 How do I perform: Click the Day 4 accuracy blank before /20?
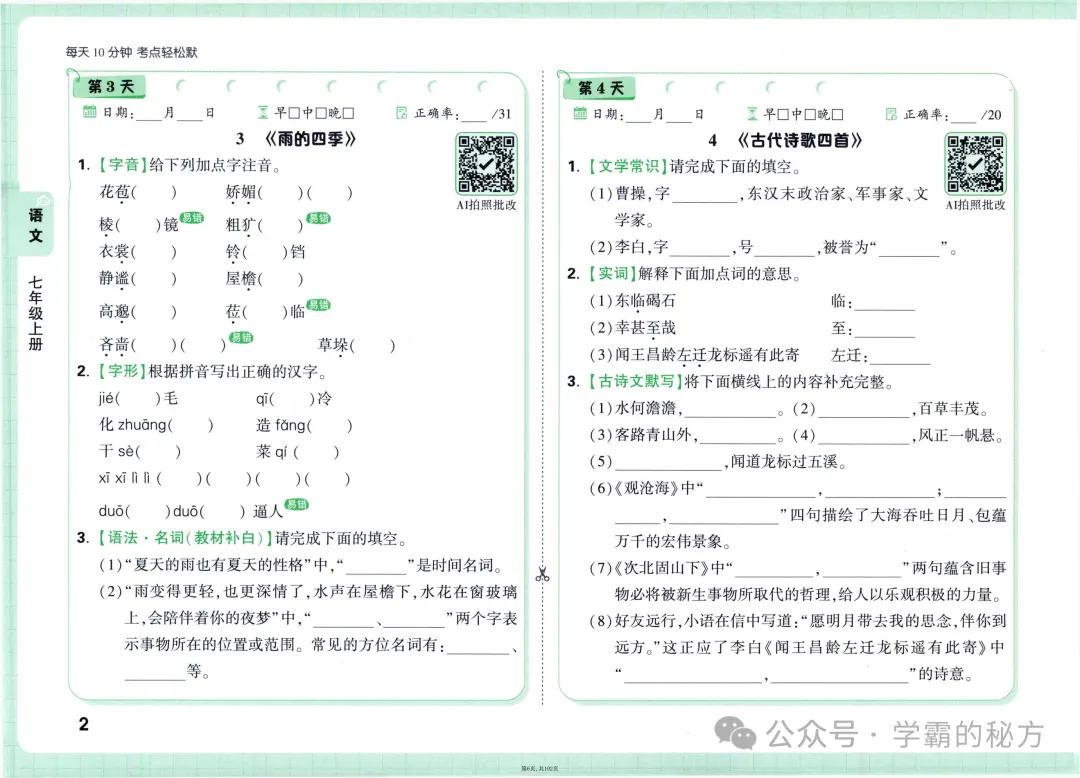pyautogui.click(x=964, y=116)
